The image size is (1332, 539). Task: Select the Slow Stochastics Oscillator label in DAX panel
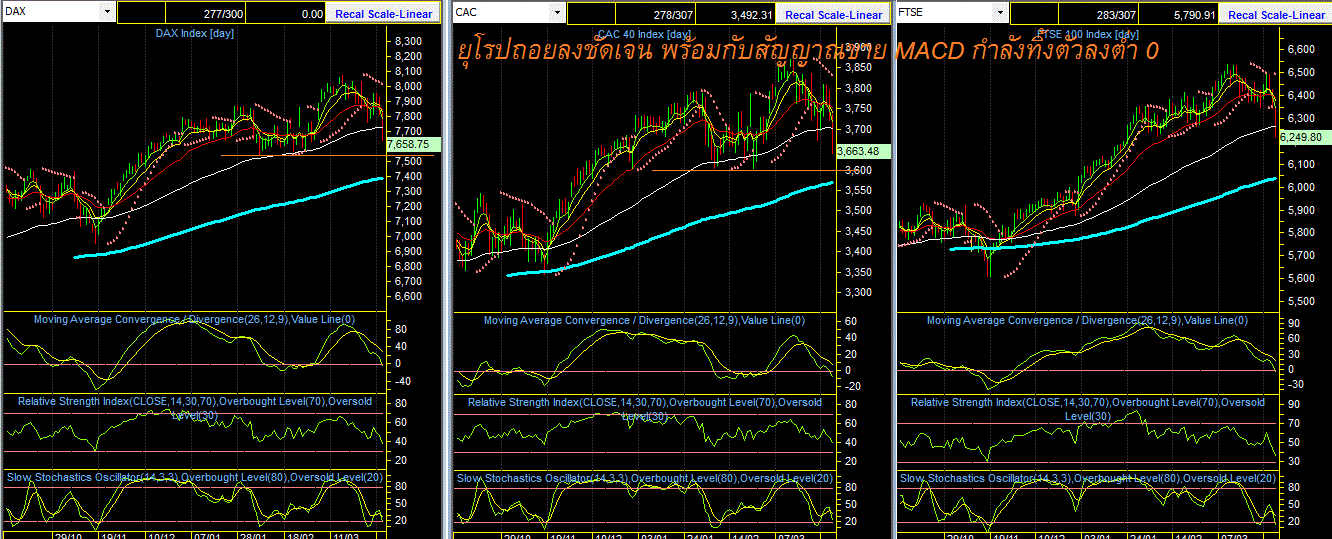(x=194, y=478)
